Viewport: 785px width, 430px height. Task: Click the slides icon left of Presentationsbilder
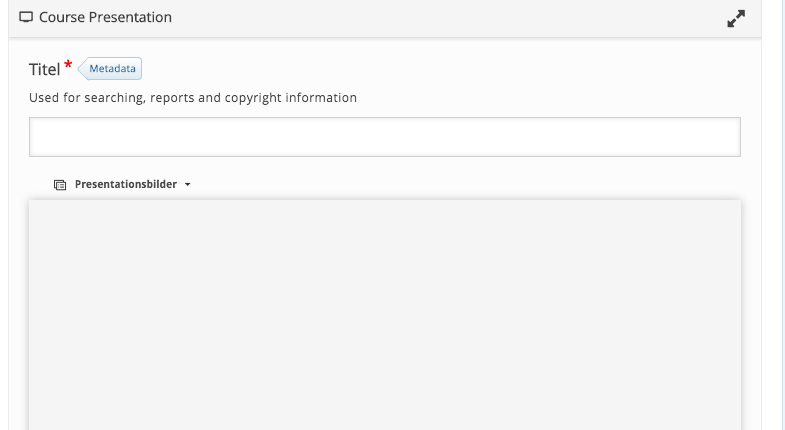click(60, 185)
